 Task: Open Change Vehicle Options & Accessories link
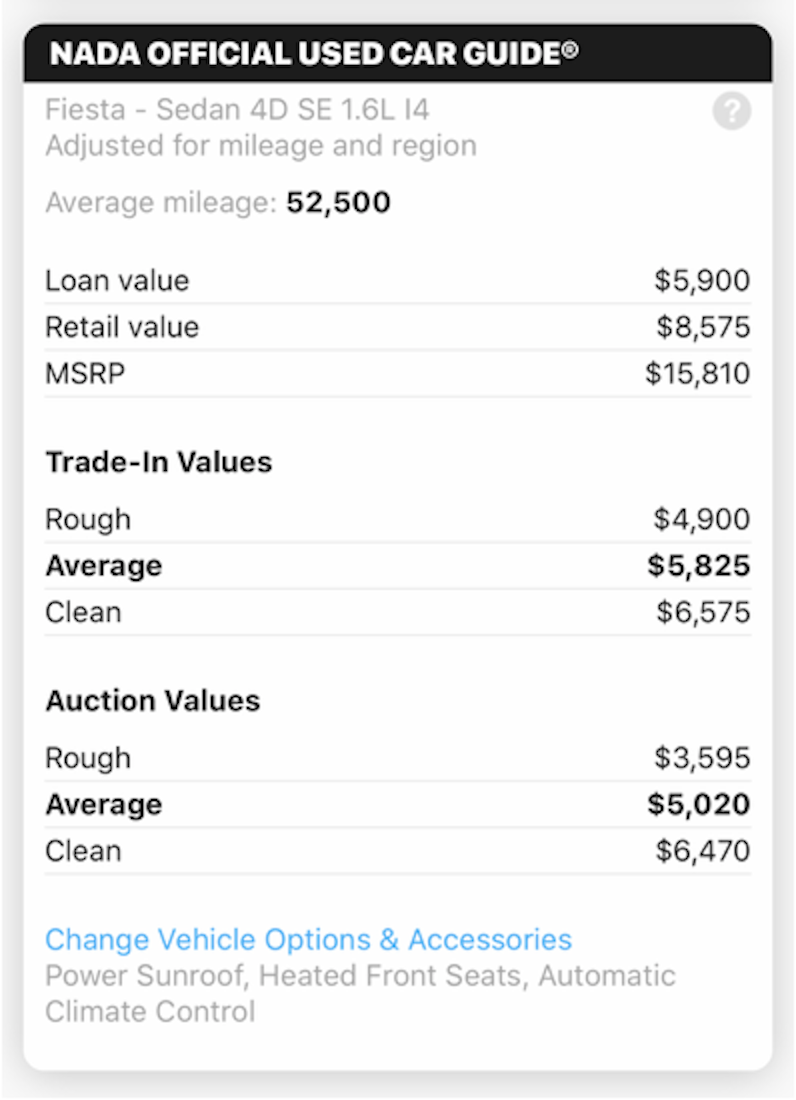coord(308,940)
